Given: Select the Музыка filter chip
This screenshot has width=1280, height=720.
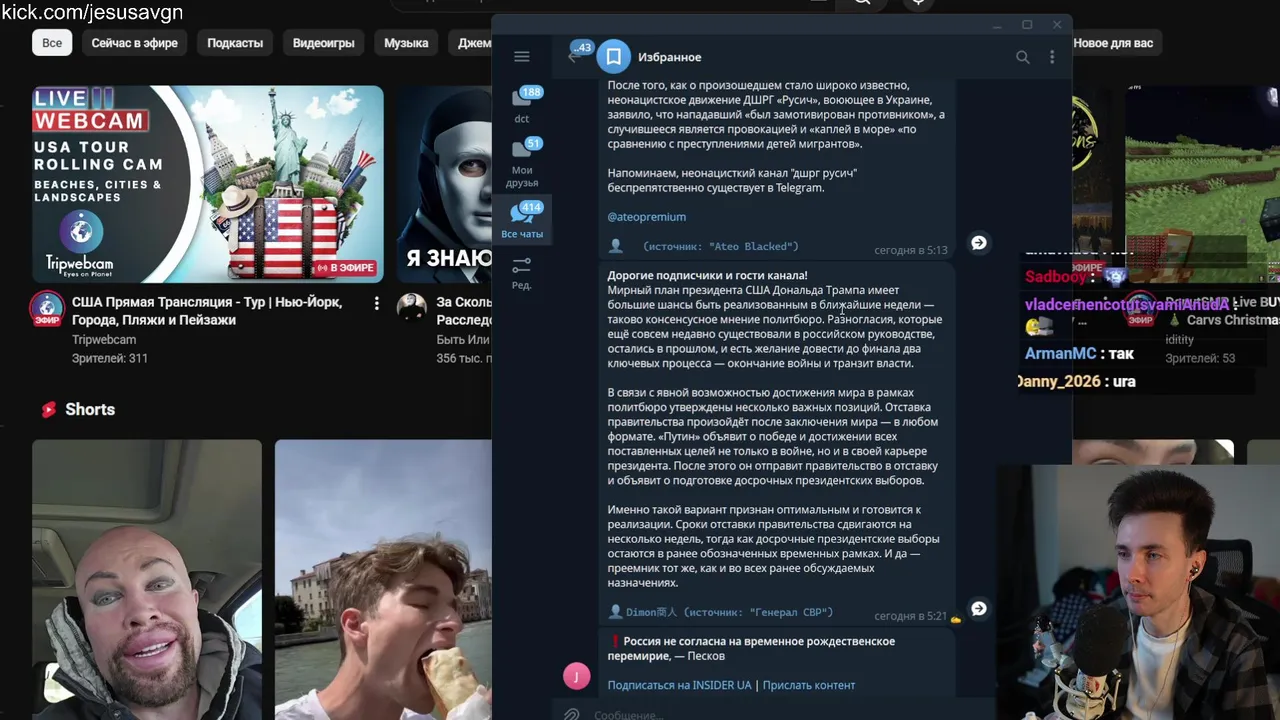Looking at the screenshot, I should click(406, 43).
